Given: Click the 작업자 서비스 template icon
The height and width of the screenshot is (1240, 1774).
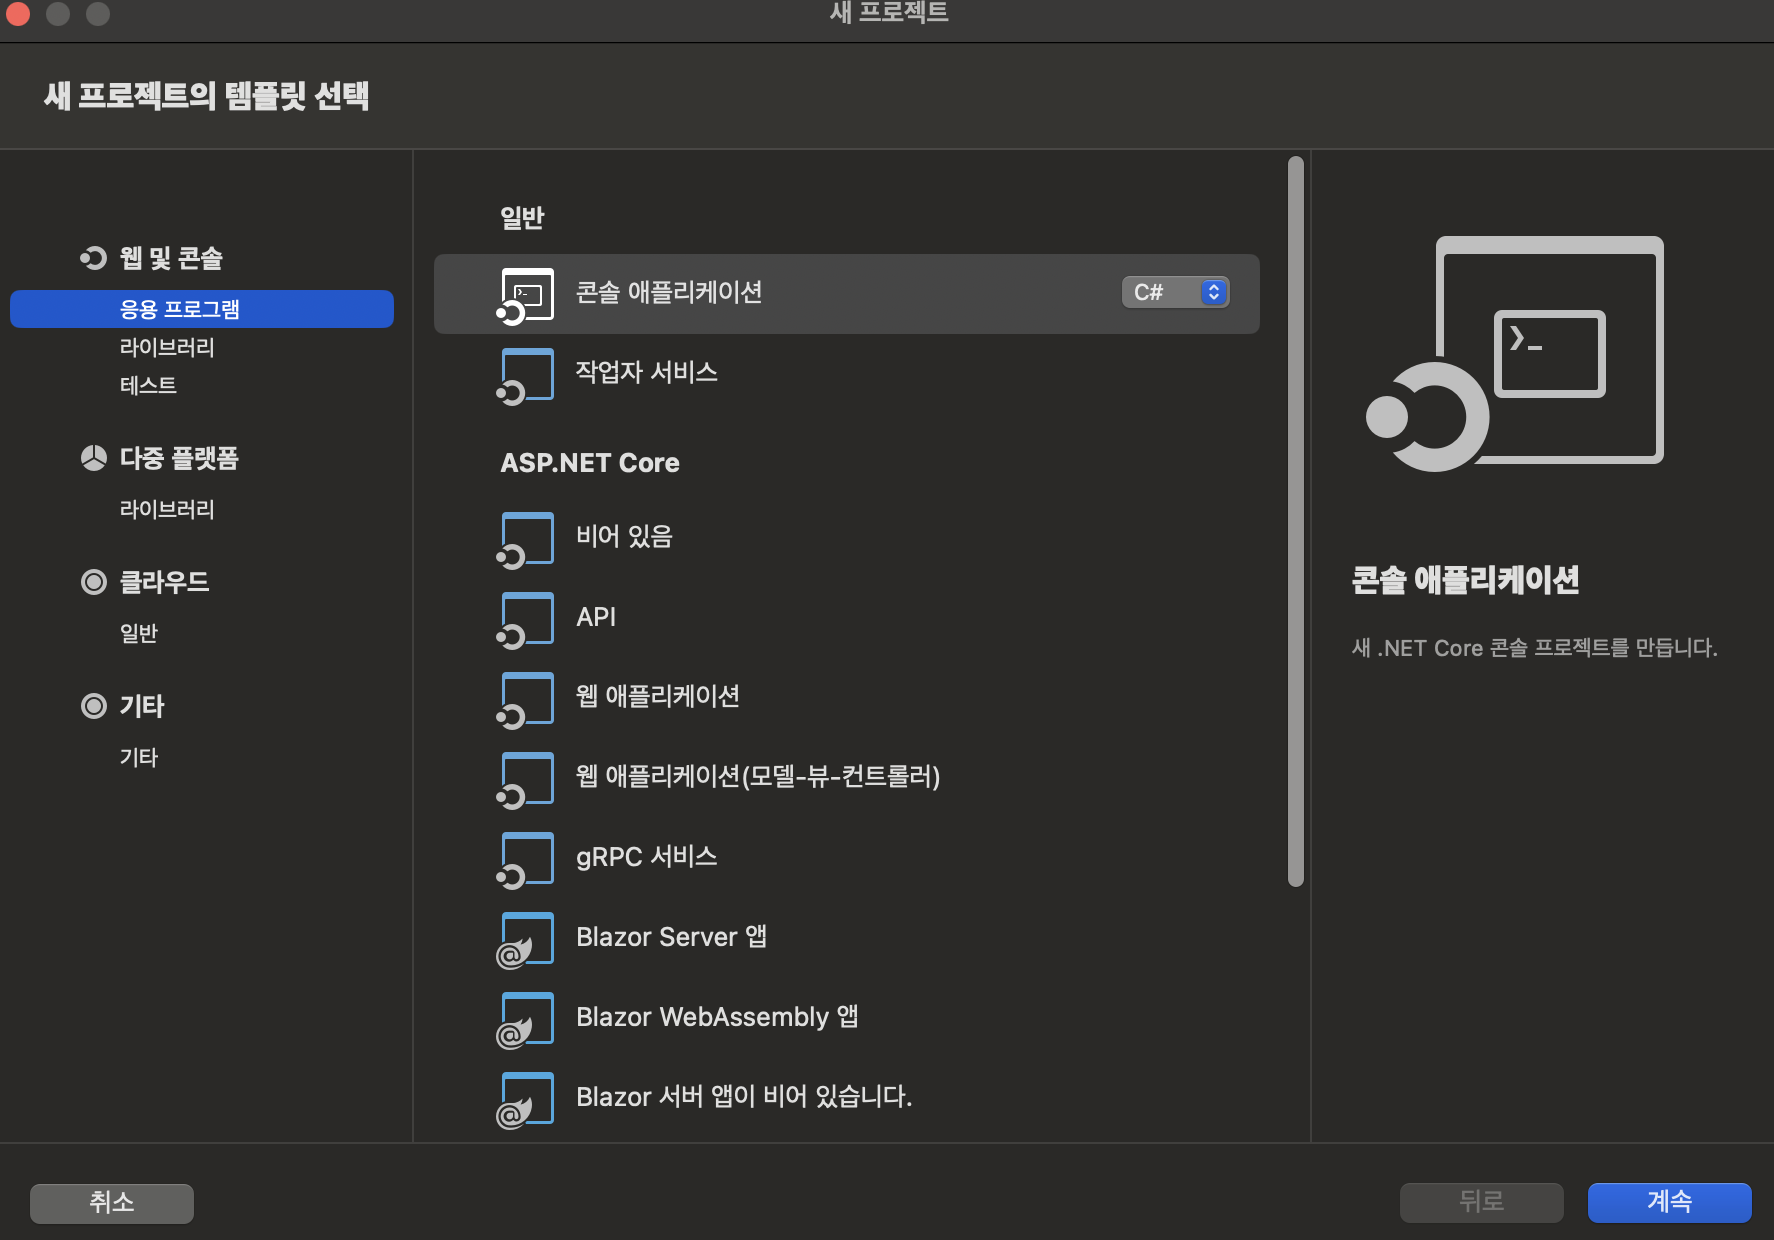Looking at the screenshot, I should pos(526,376).
